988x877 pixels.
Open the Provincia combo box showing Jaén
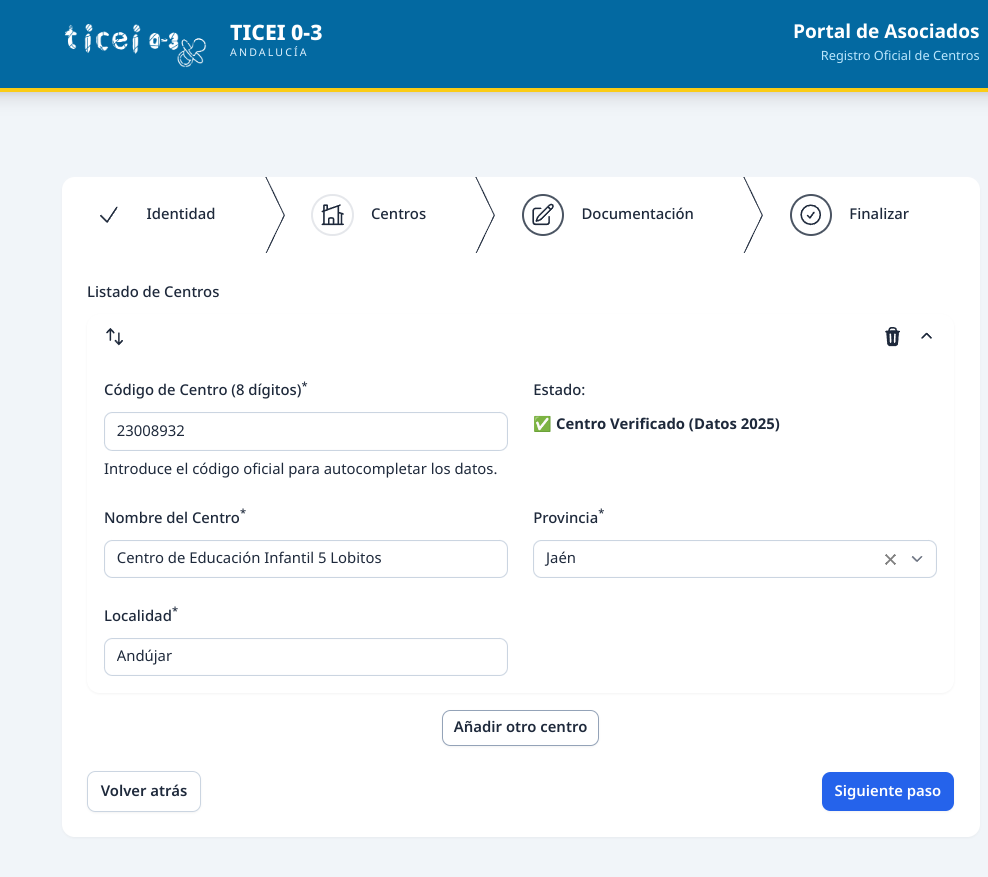pyautogui.click(x=700, y=560)
